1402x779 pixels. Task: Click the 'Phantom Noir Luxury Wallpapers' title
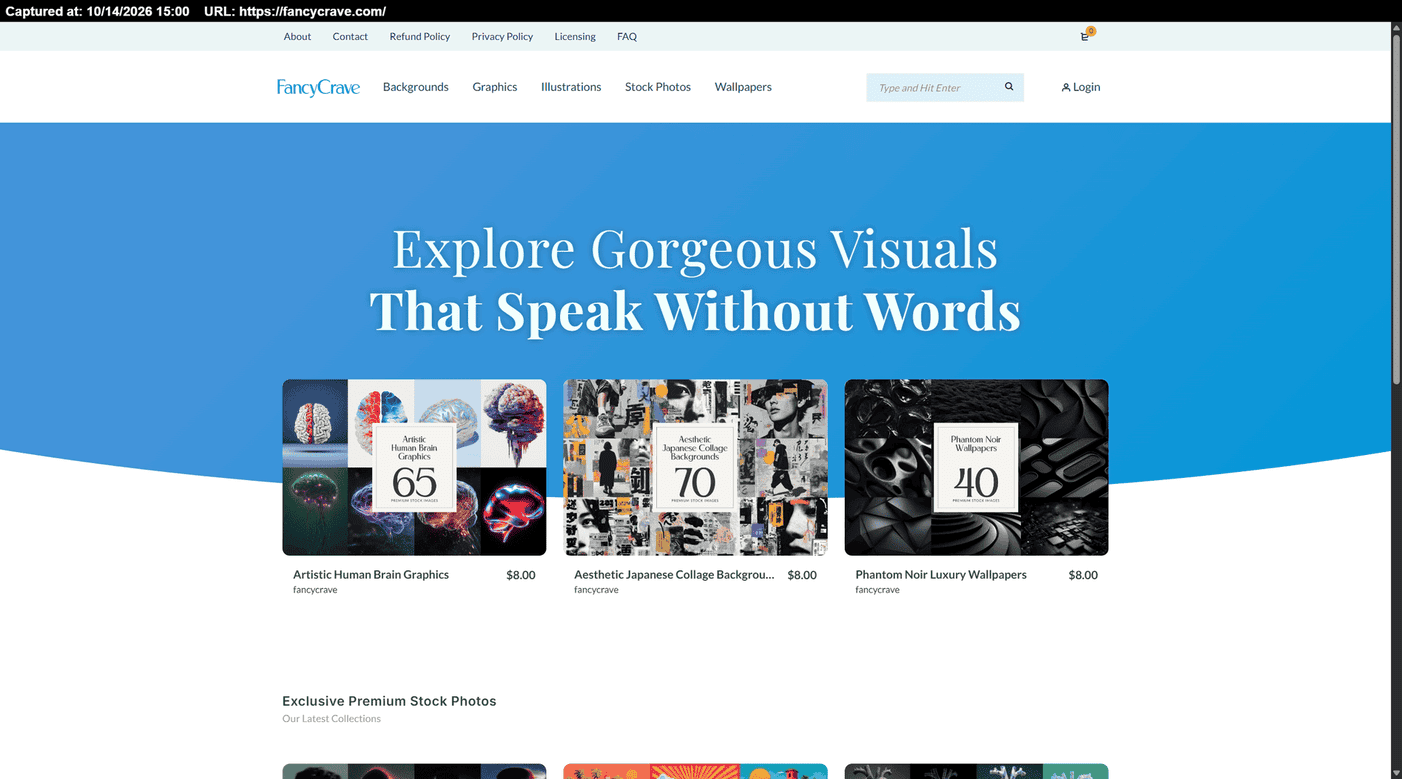(x=941, y=575)
